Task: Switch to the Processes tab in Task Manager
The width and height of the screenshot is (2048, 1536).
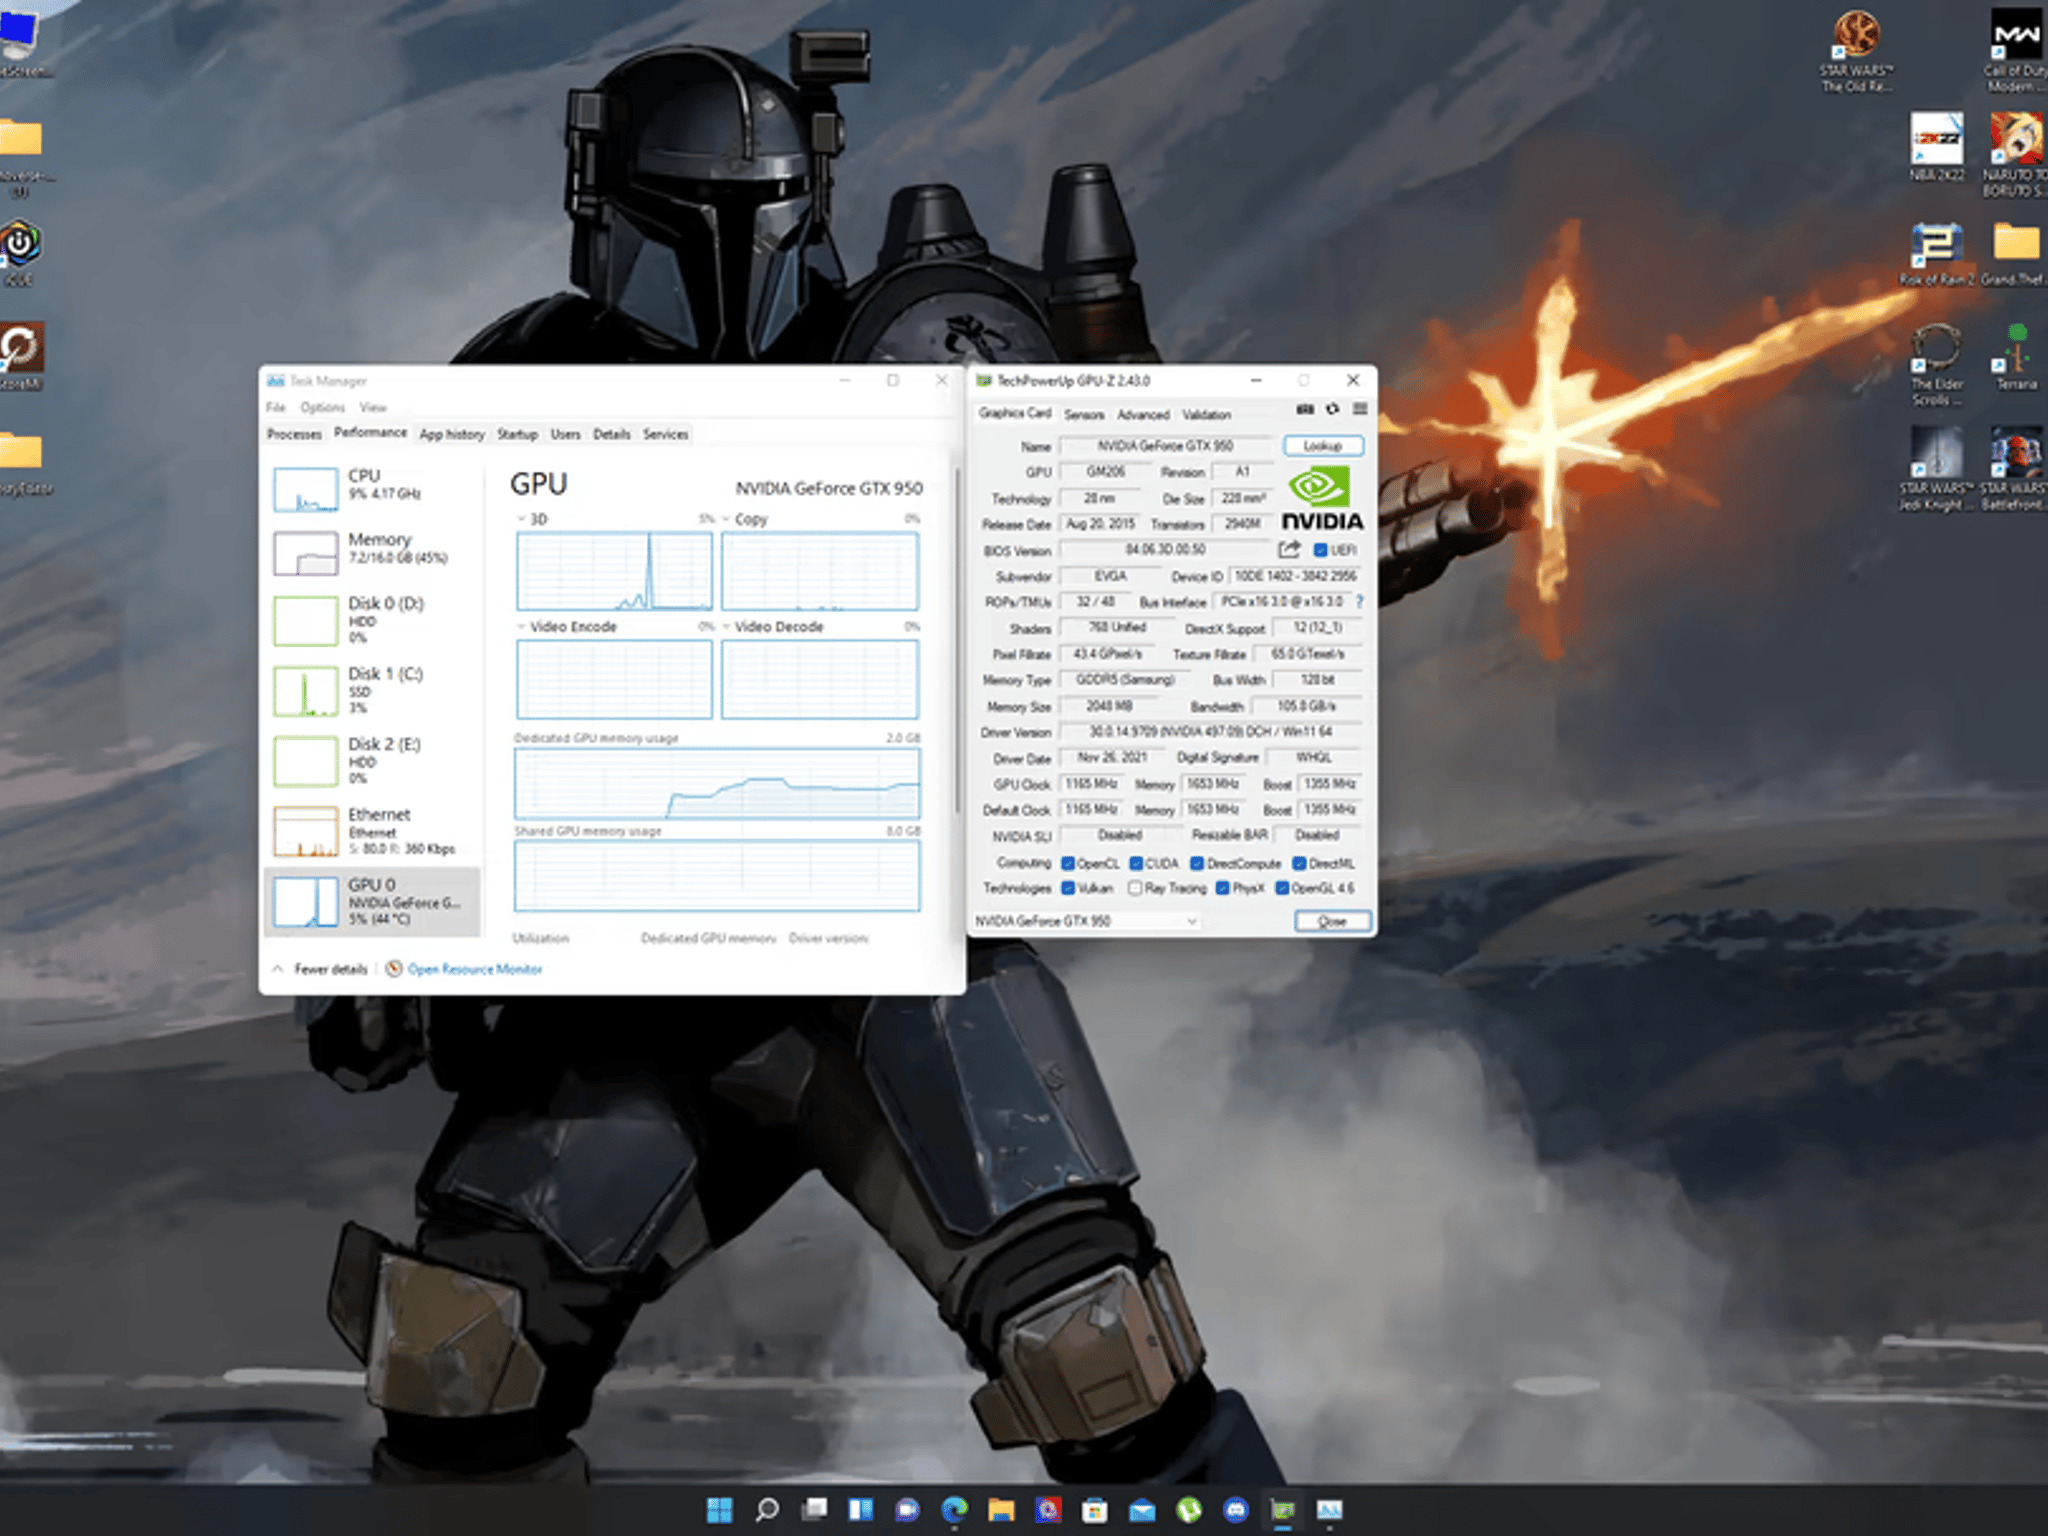Action: click(294, 434)
